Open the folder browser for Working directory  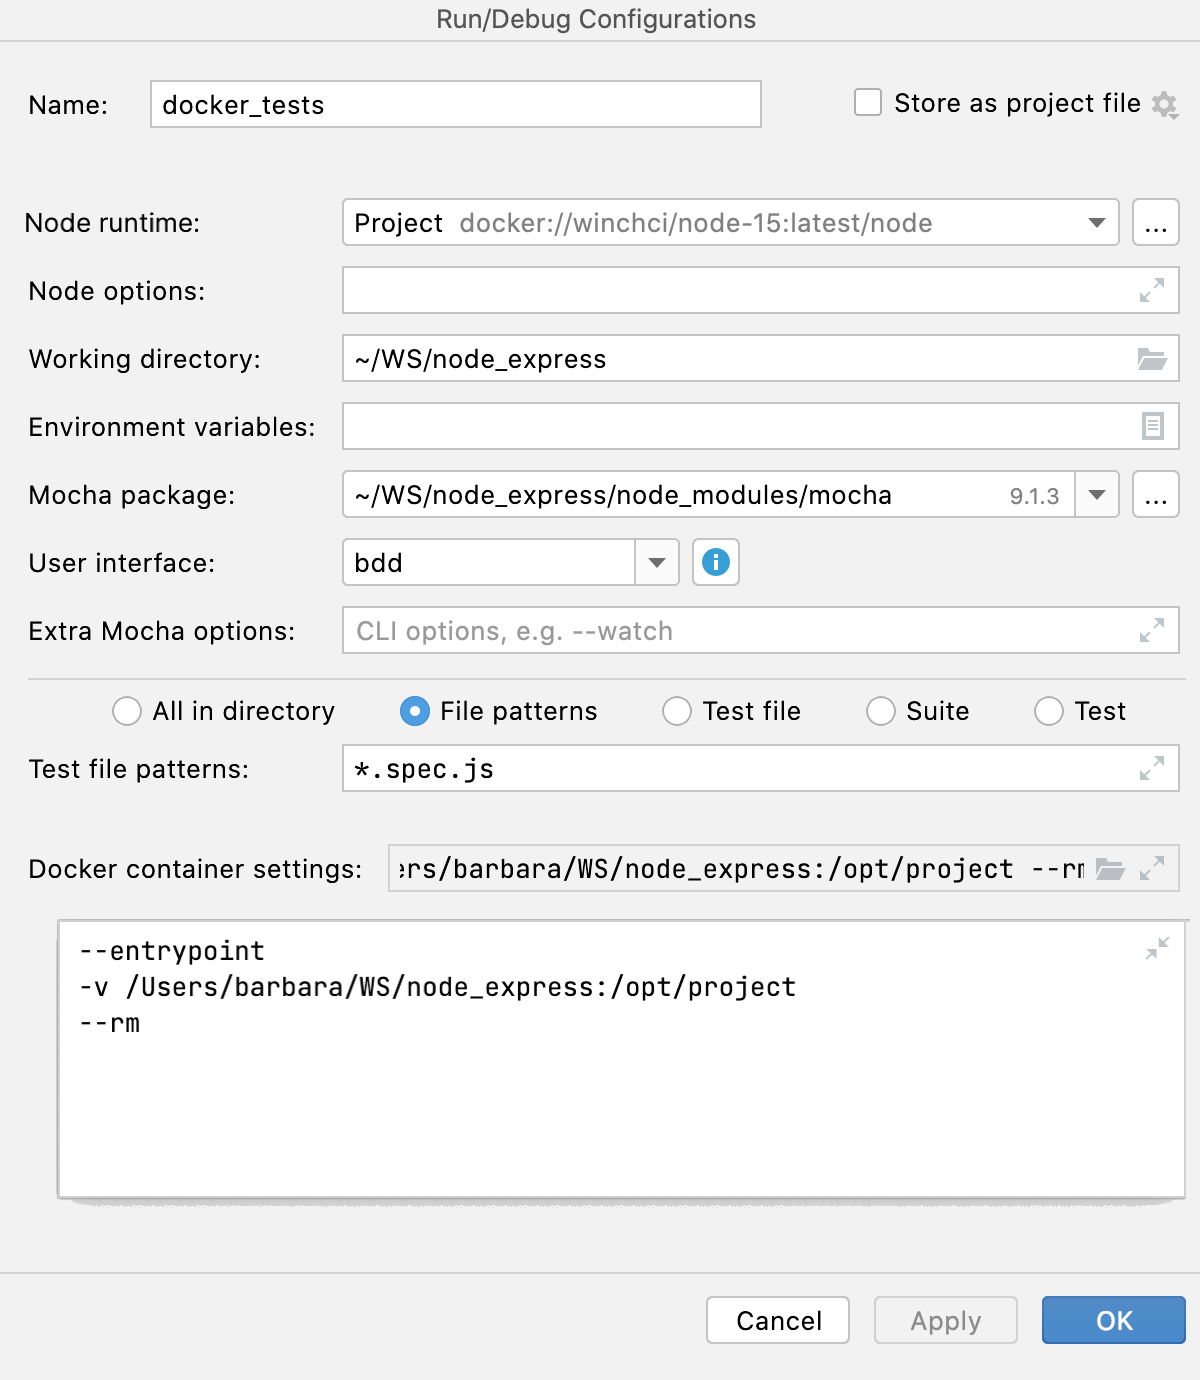click(1154, 358)
